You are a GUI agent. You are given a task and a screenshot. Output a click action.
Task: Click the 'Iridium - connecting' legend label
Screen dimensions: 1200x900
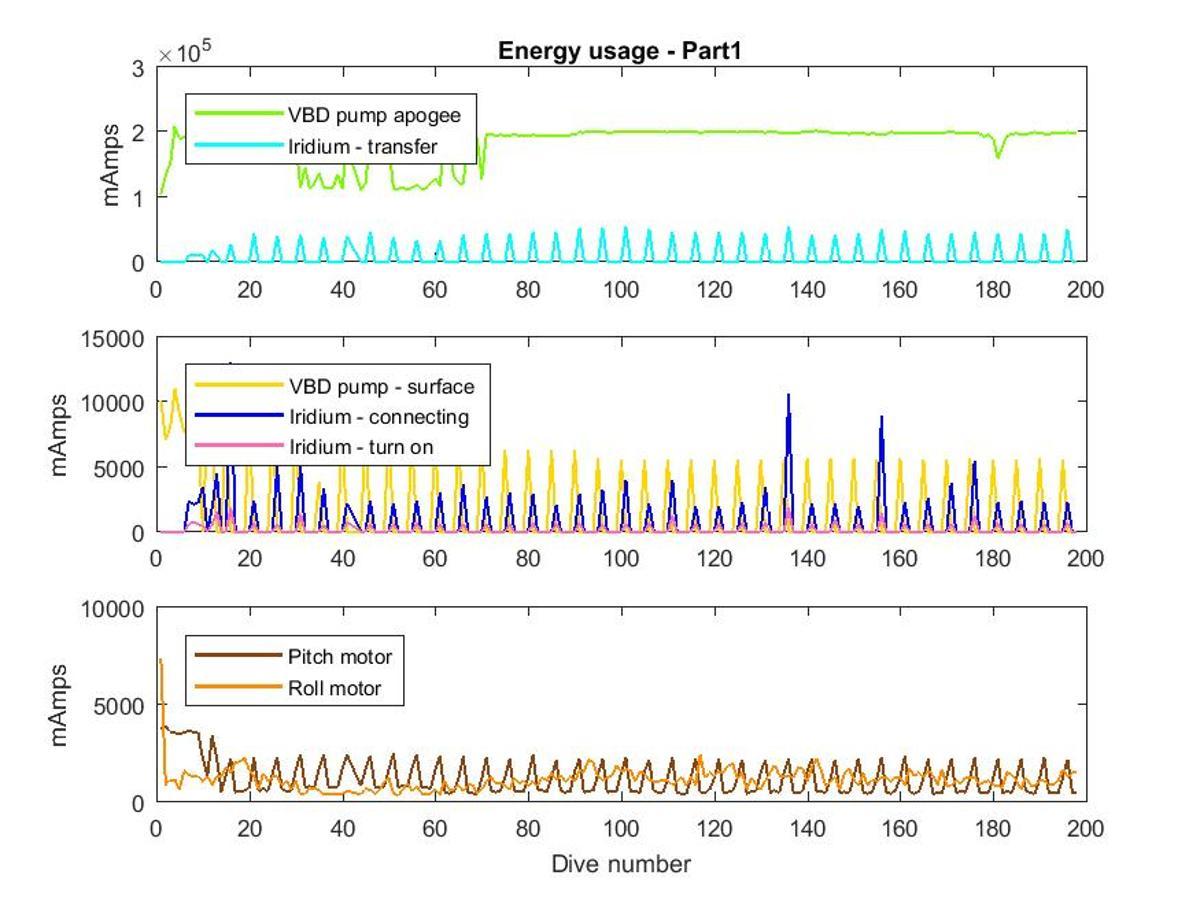click(378, 416)
